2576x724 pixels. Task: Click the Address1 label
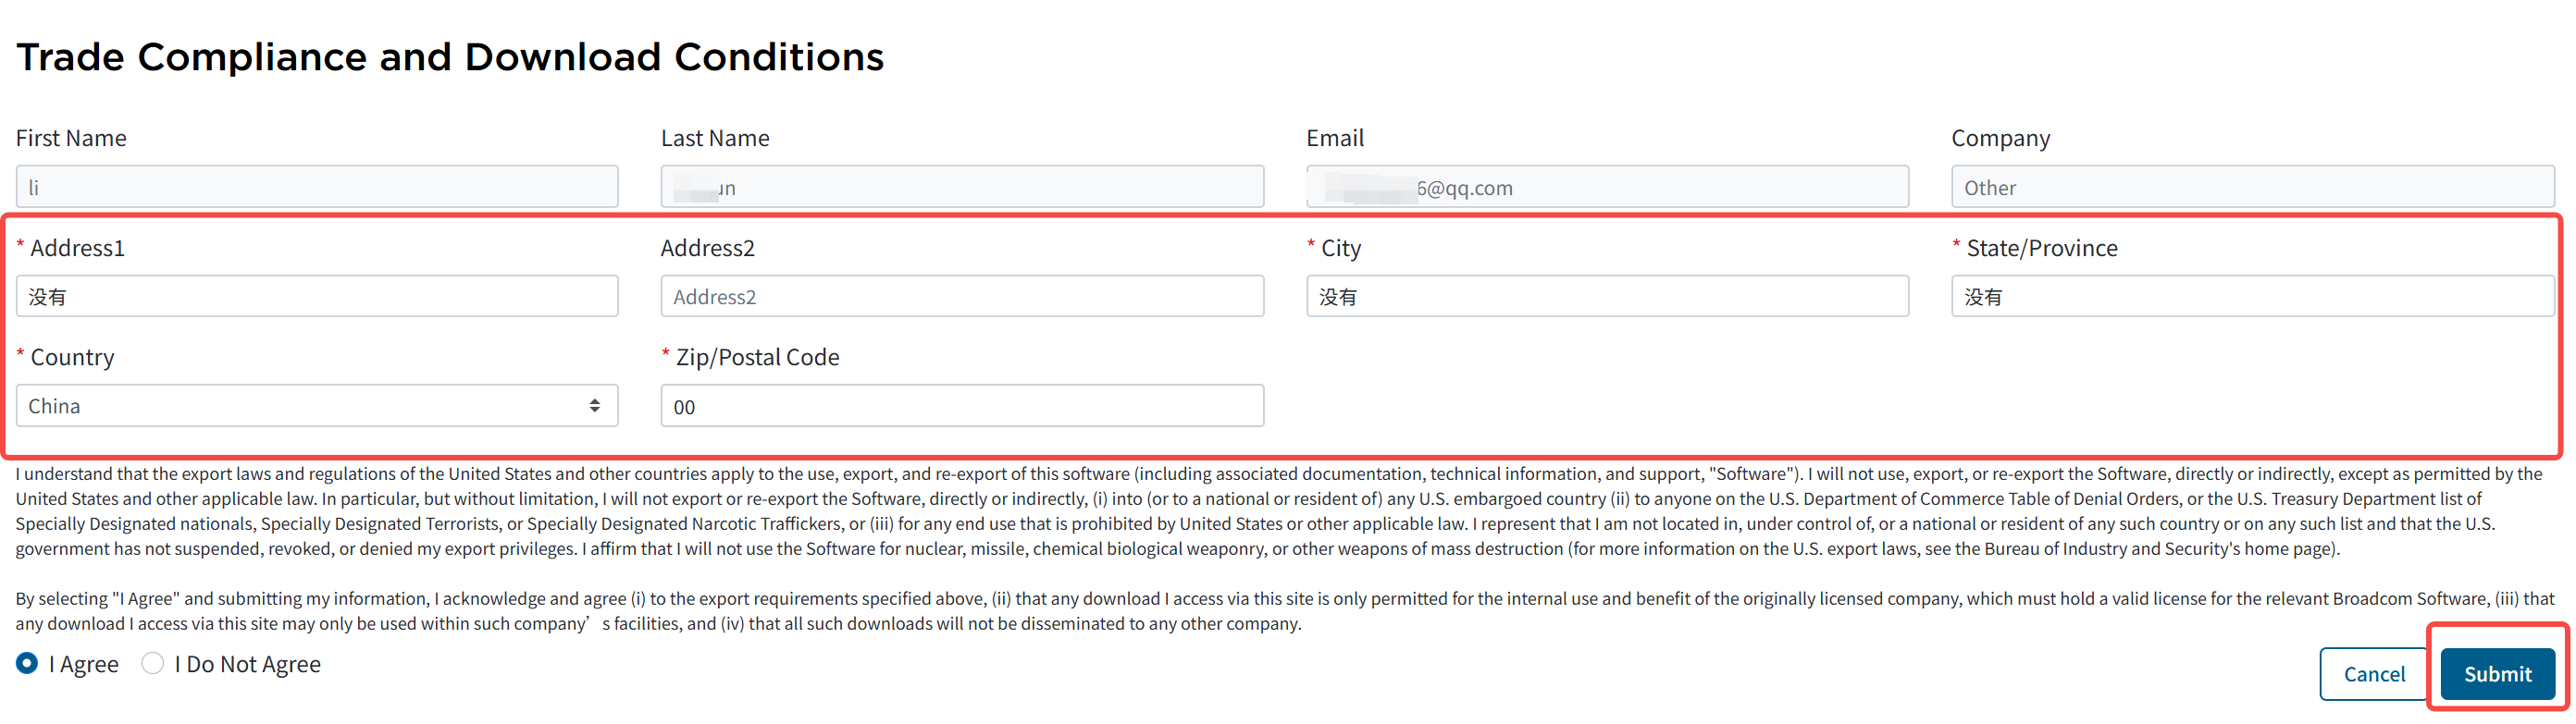point(77,248)
